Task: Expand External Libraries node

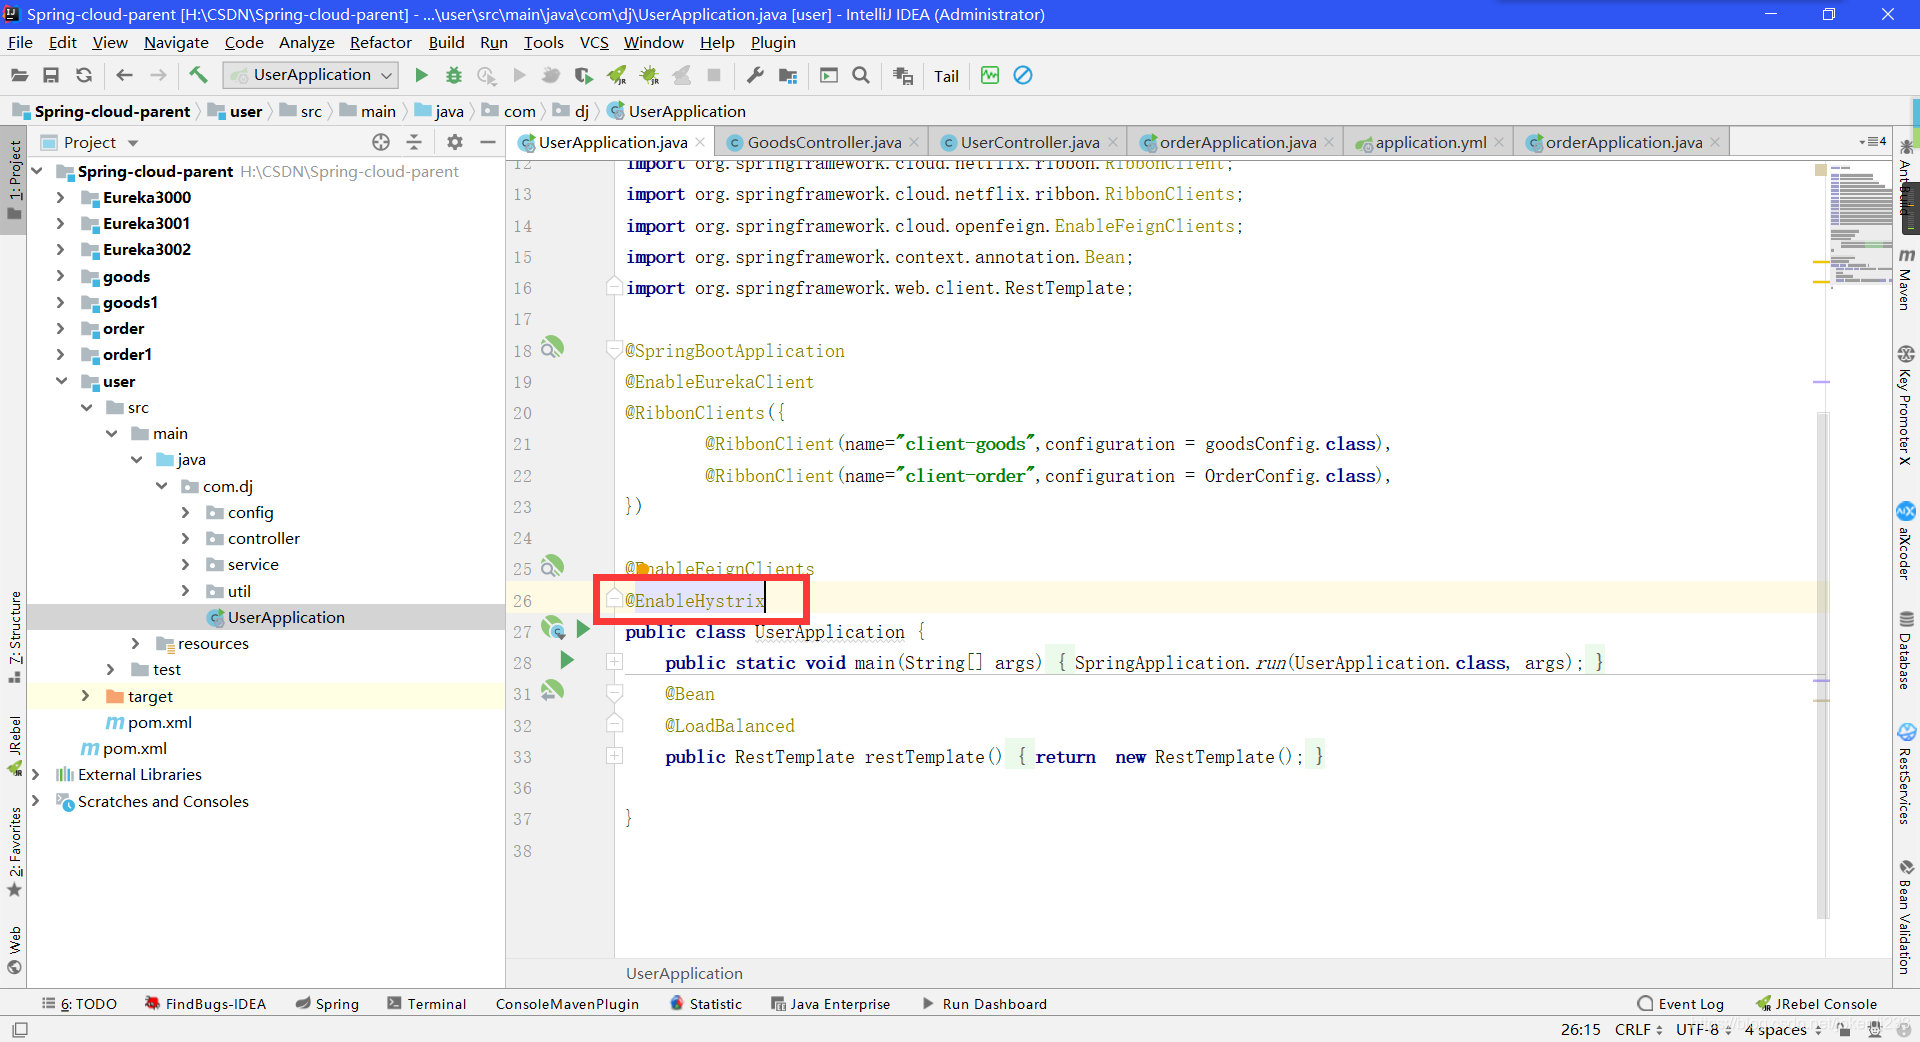Action: click(x=35, y=774)
